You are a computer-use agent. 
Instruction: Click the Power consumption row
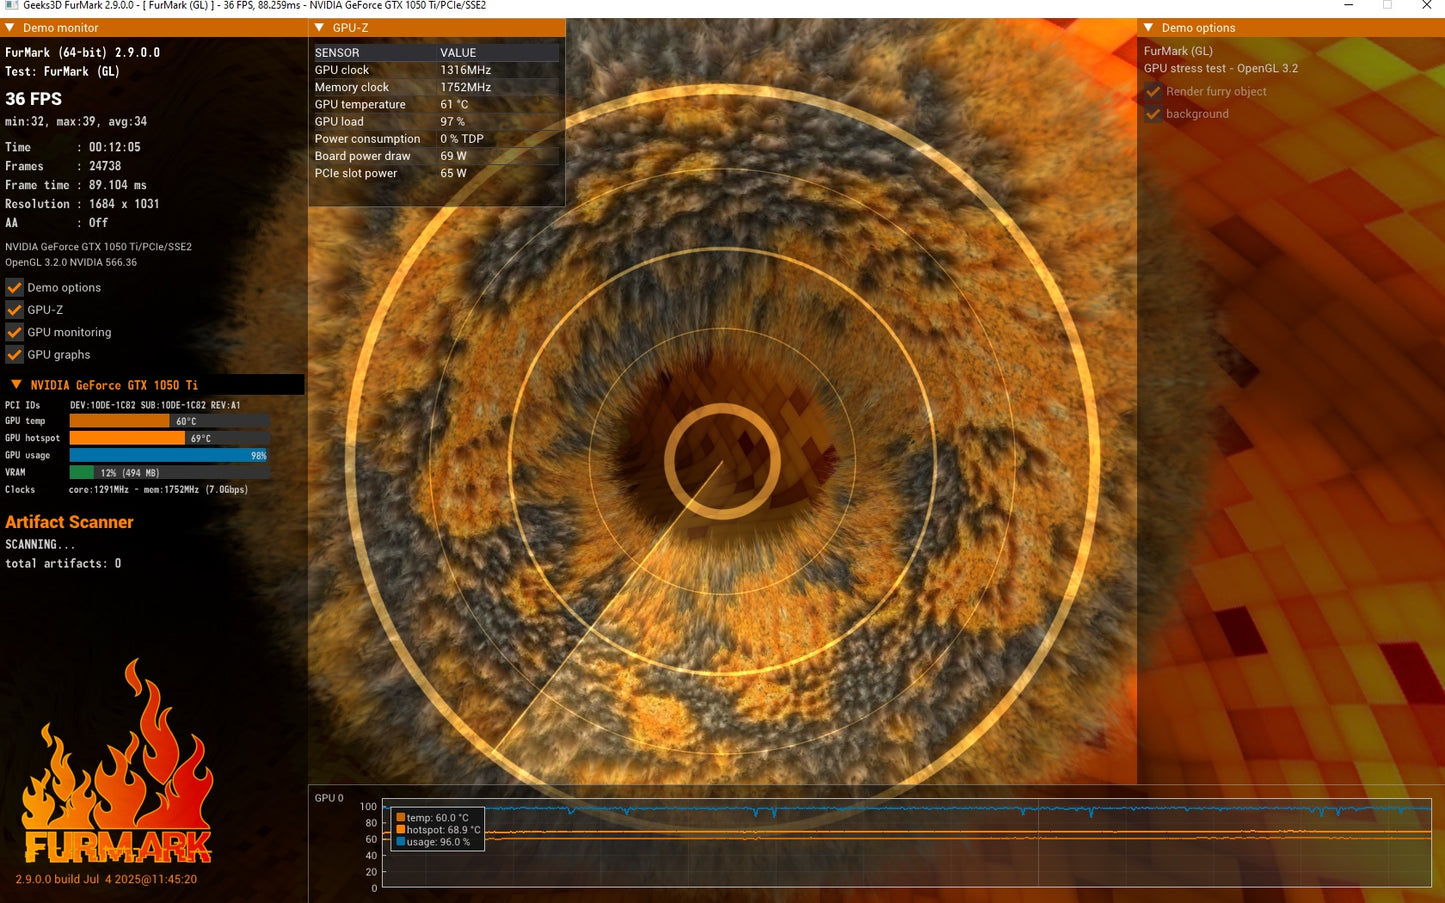pyautogui.click(x=436, y=139)
